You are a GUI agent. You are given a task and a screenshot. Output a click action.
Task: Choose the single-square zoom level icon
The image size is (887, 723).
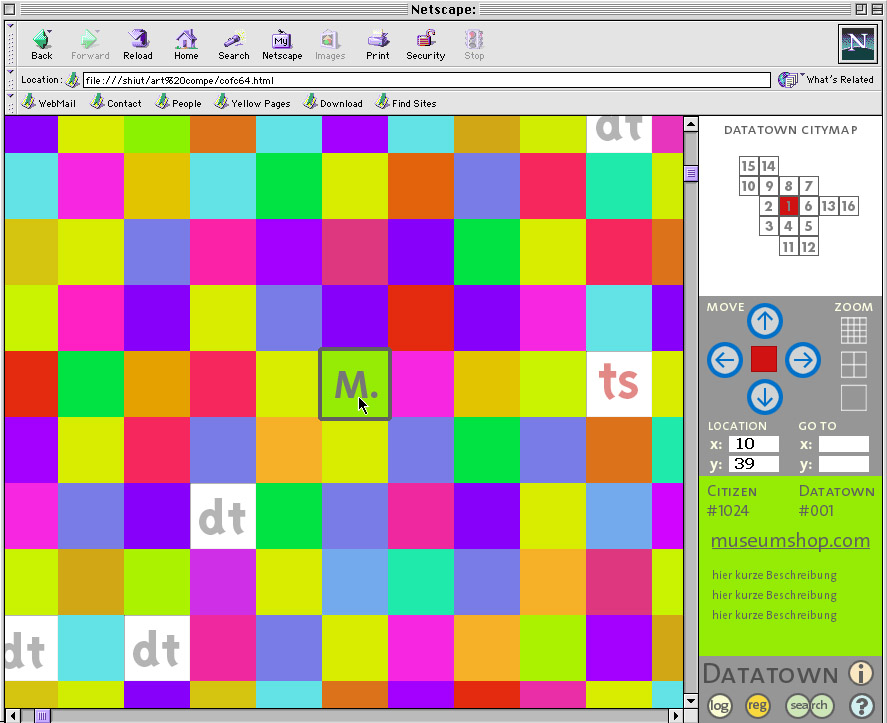point(853,398)
